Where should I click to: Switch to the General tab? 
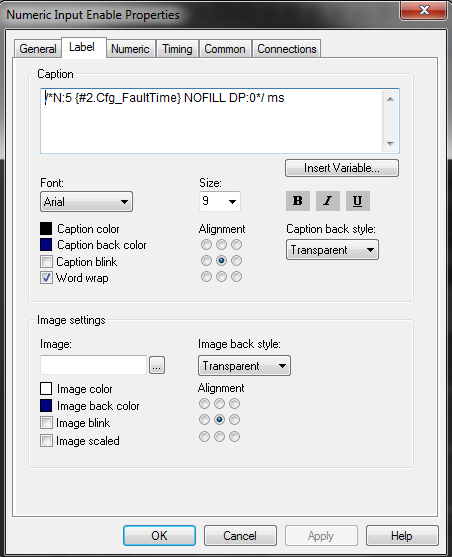pos(38,49)
